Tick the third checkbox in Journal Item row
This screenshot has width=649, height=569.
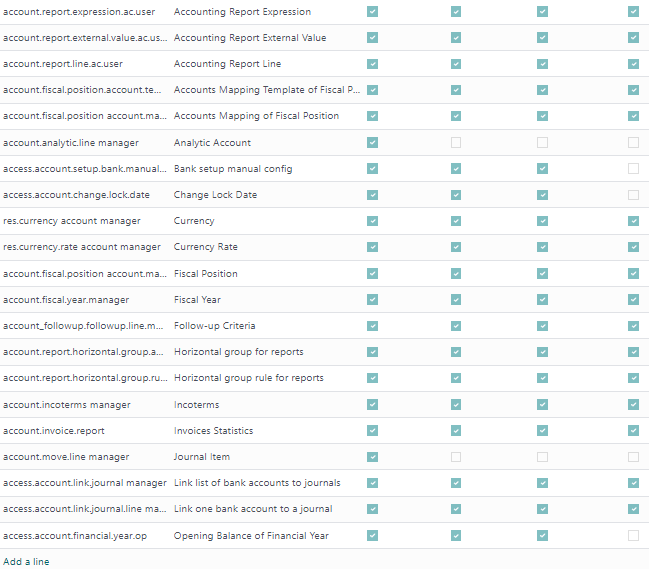[542, 457]
